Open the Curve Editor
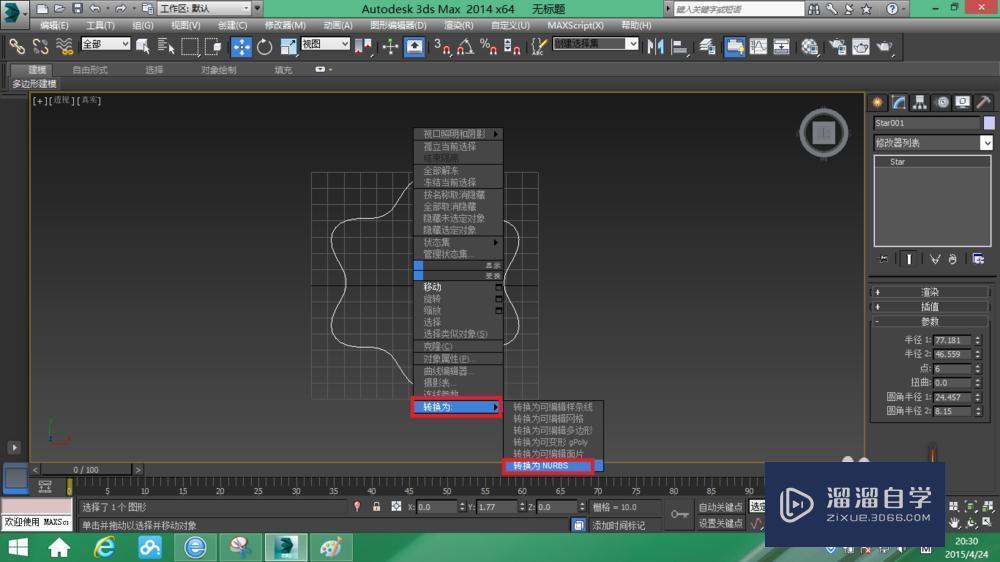The height and width of the screenshot is (562, 1000). coord(758,47)
